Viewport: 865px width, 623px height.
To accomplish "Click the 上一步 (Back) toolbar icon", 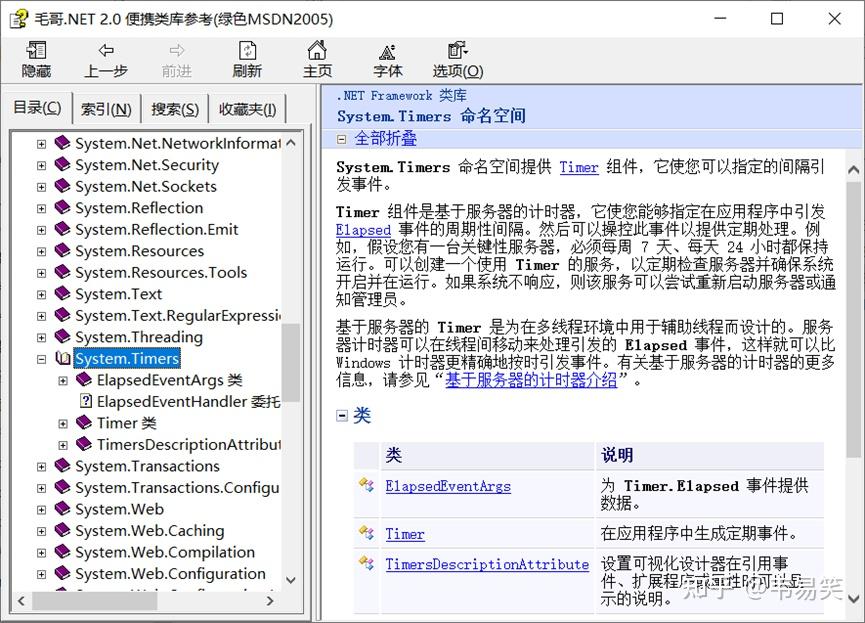I will [106, 58].
